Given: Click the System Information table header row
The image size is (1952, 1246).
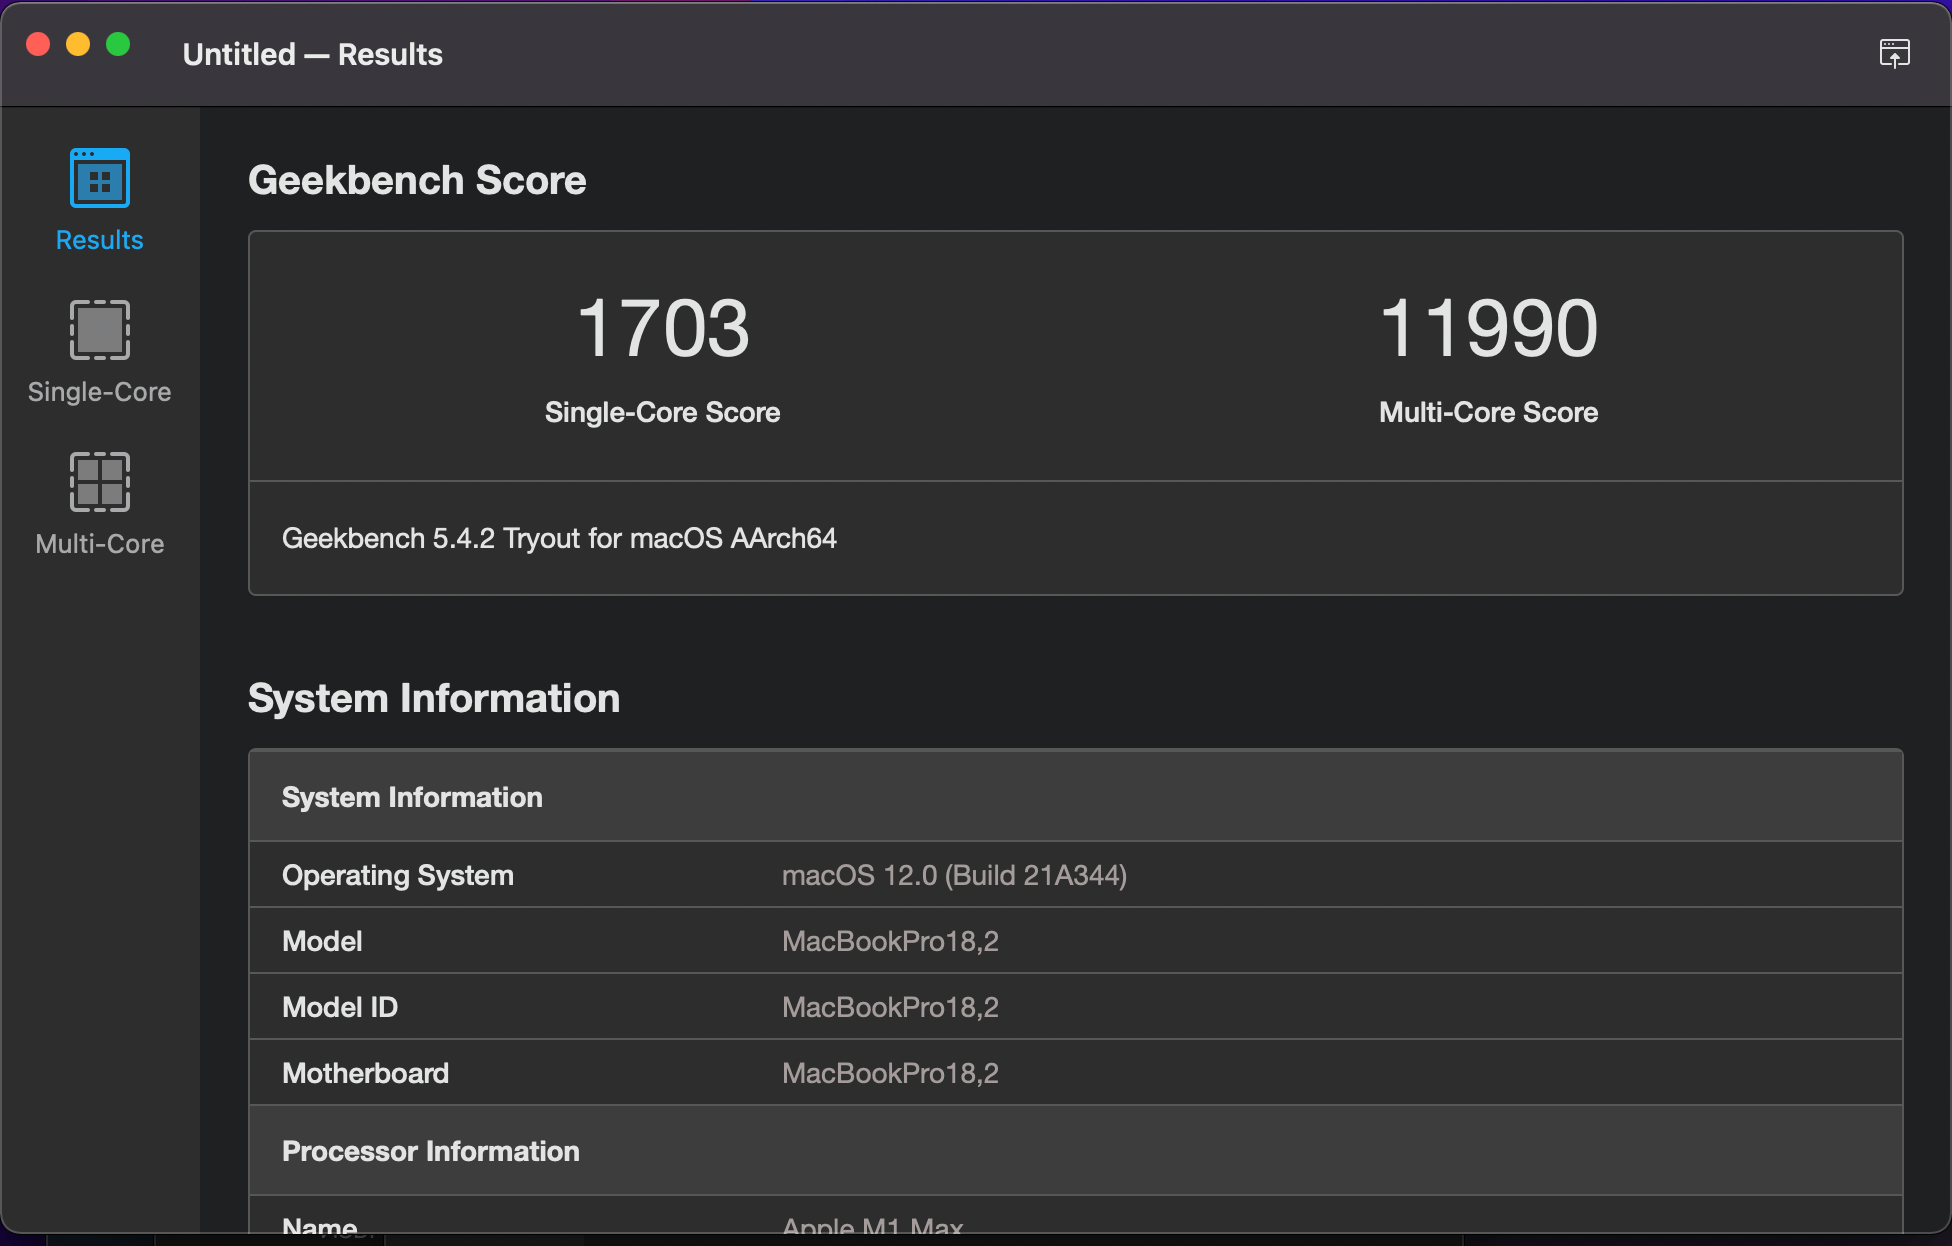Looking at the screenshot, I should [x=1076, y=797].
